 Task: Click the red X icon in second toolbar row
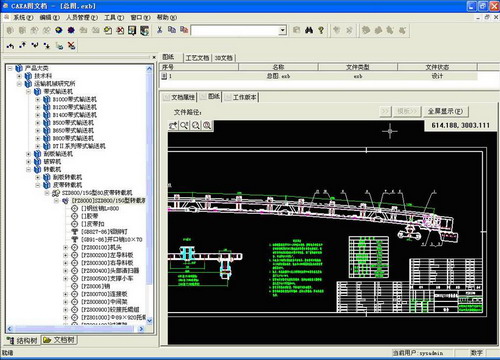tap(71, 46)
